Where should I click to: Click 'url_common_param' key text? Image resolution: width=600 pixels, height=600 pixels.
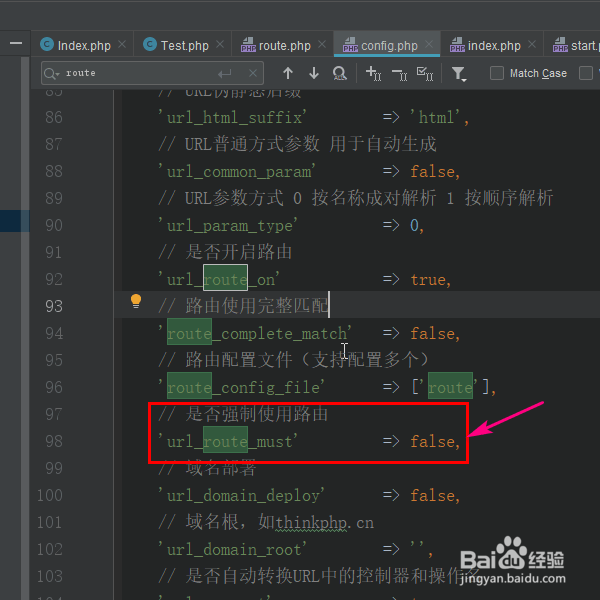tap(237, 172)
